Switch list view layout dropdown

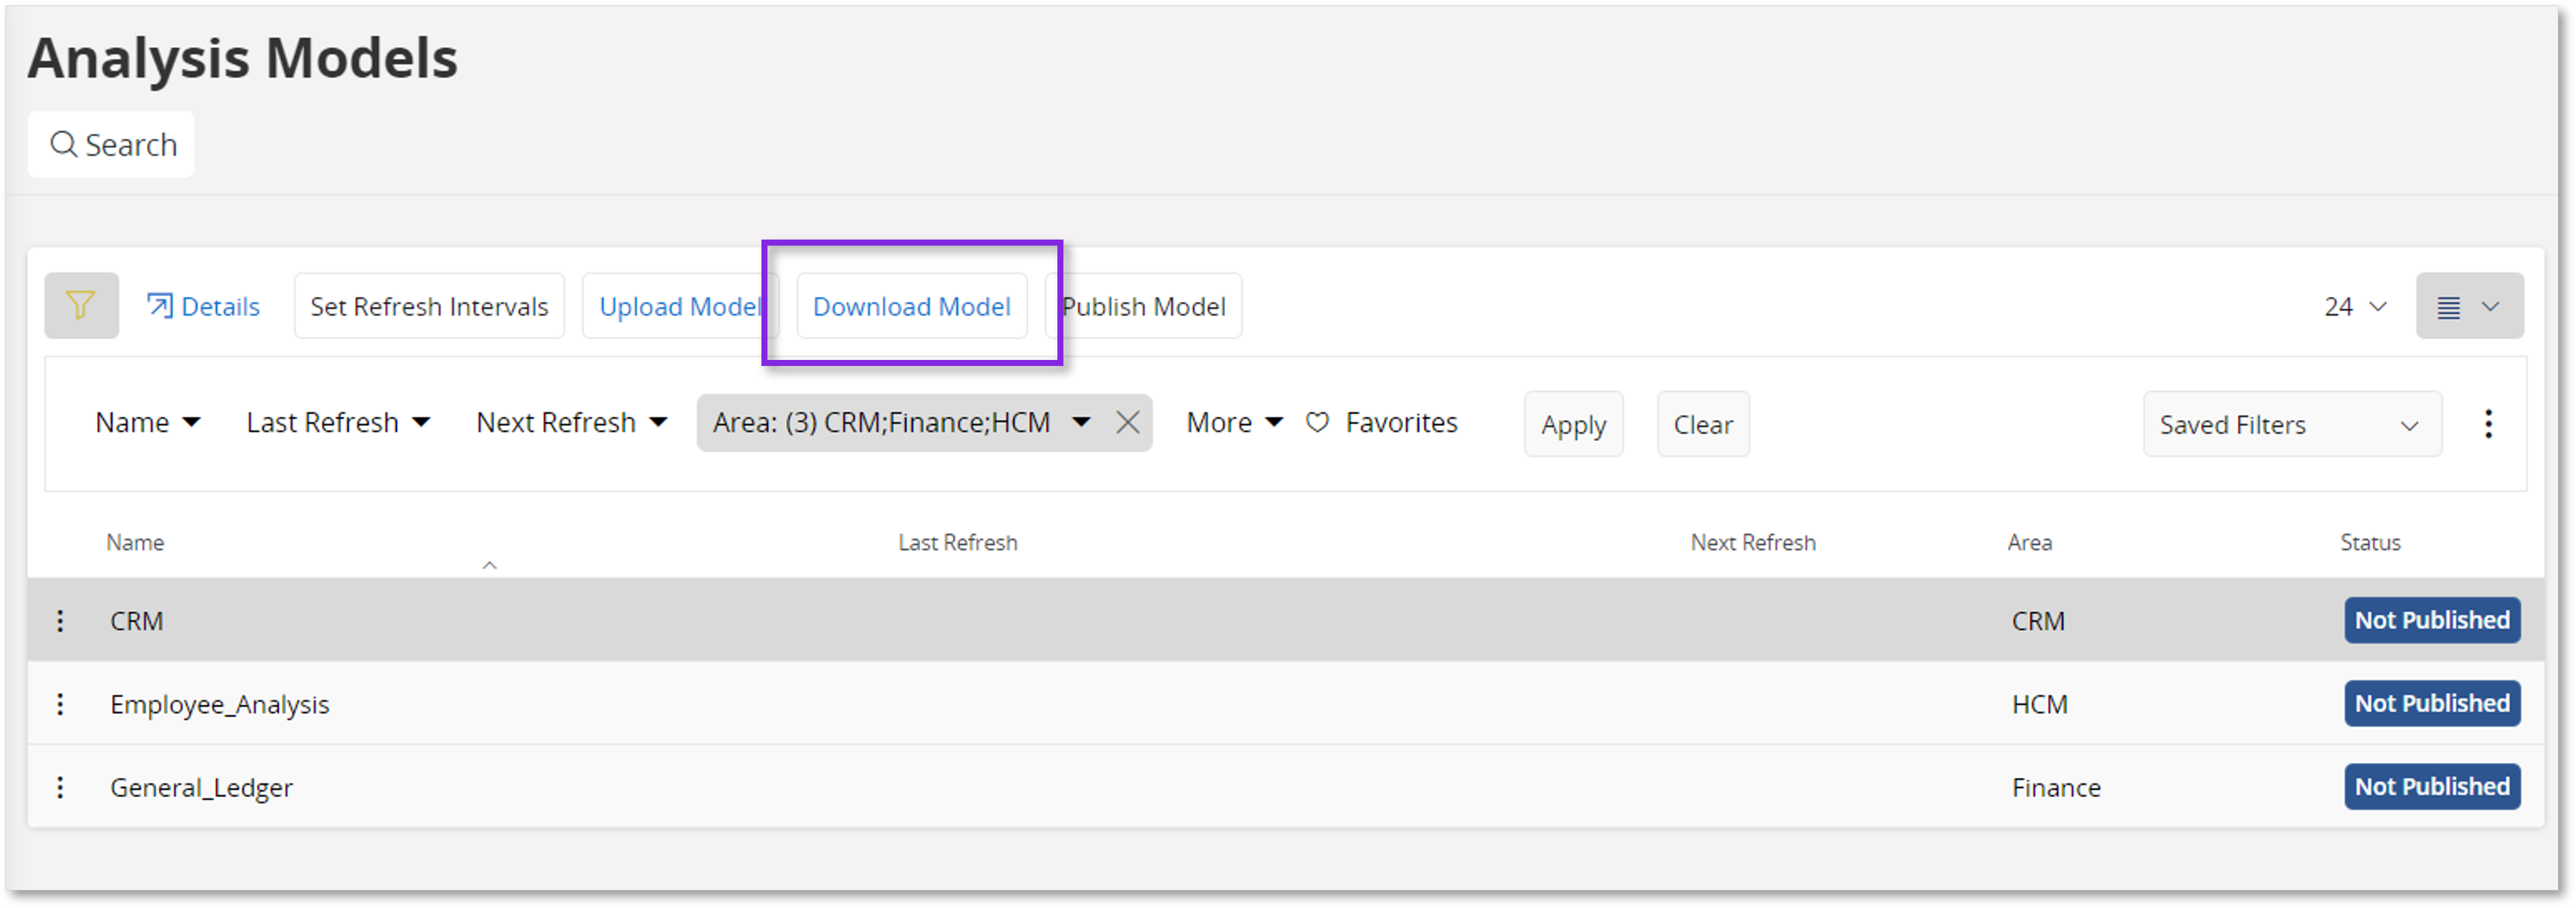[x=2468, y=306]
